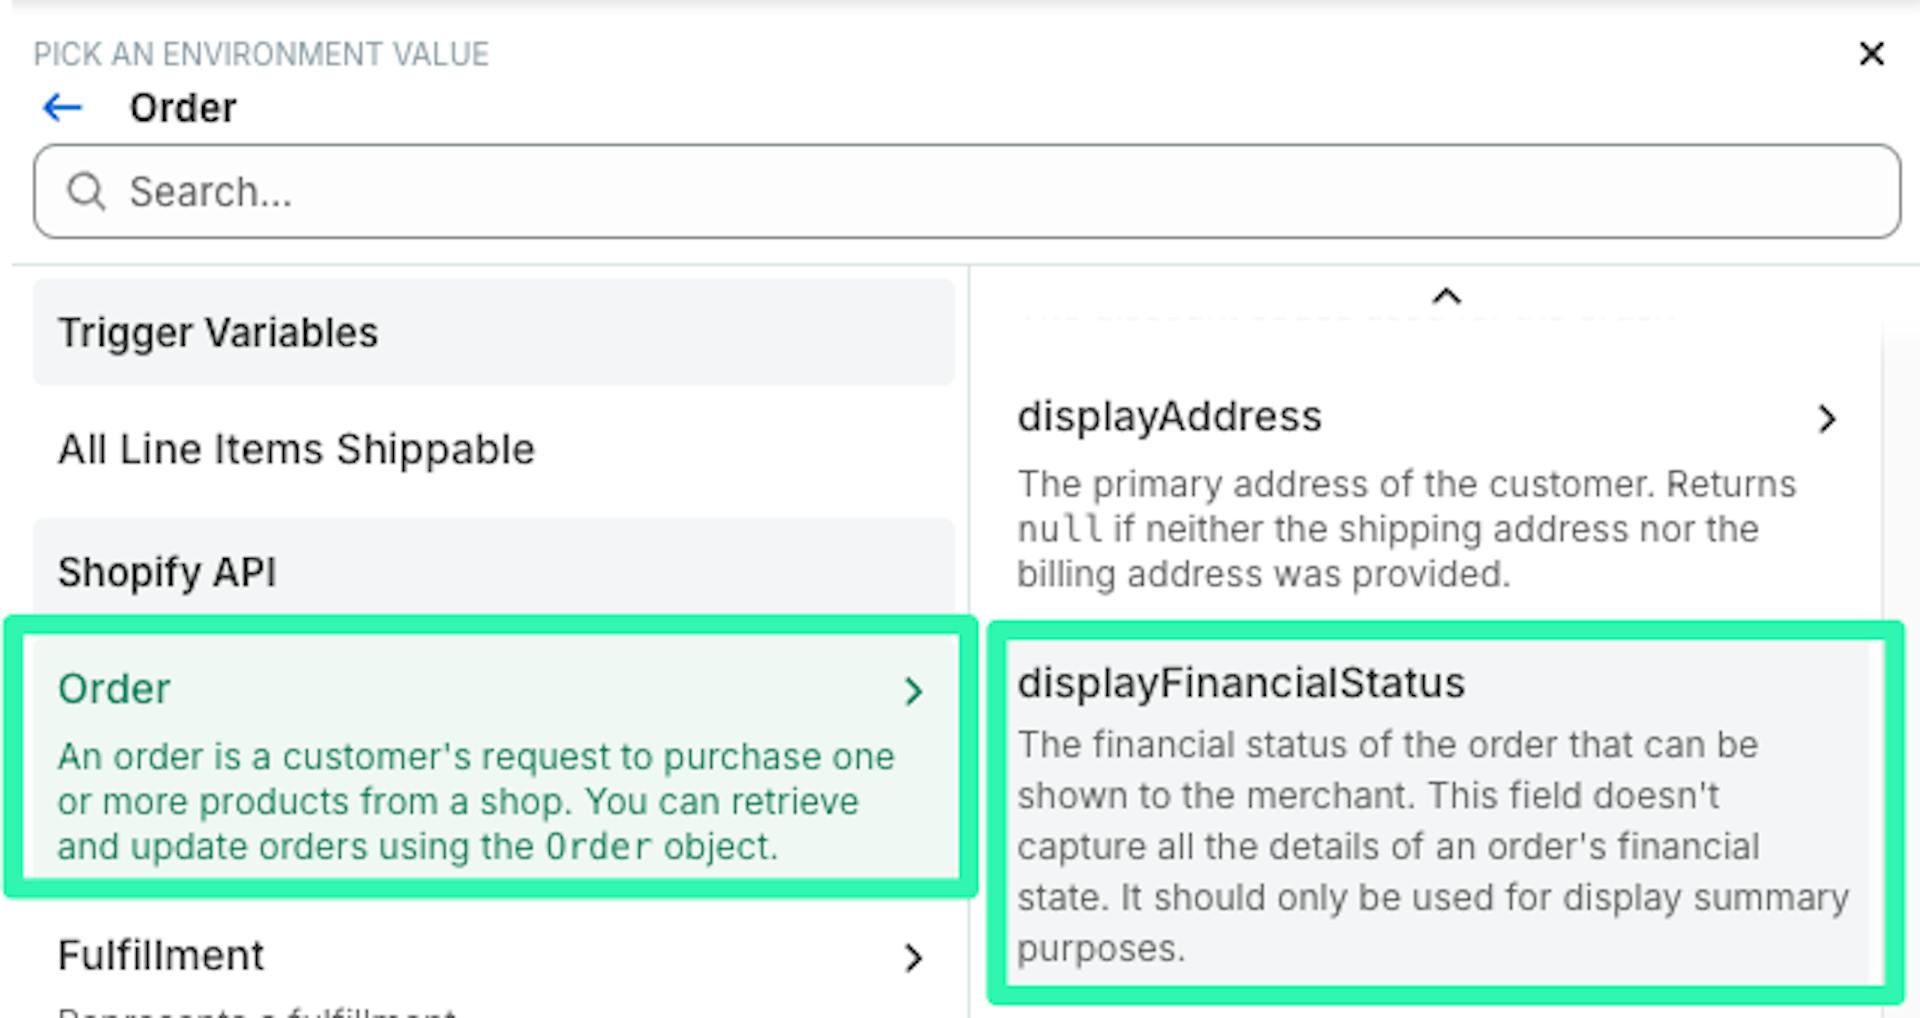This screenshot has width=1920, height=1018.
Task: Expand the Order category chevron
Action: pos(913,691)
